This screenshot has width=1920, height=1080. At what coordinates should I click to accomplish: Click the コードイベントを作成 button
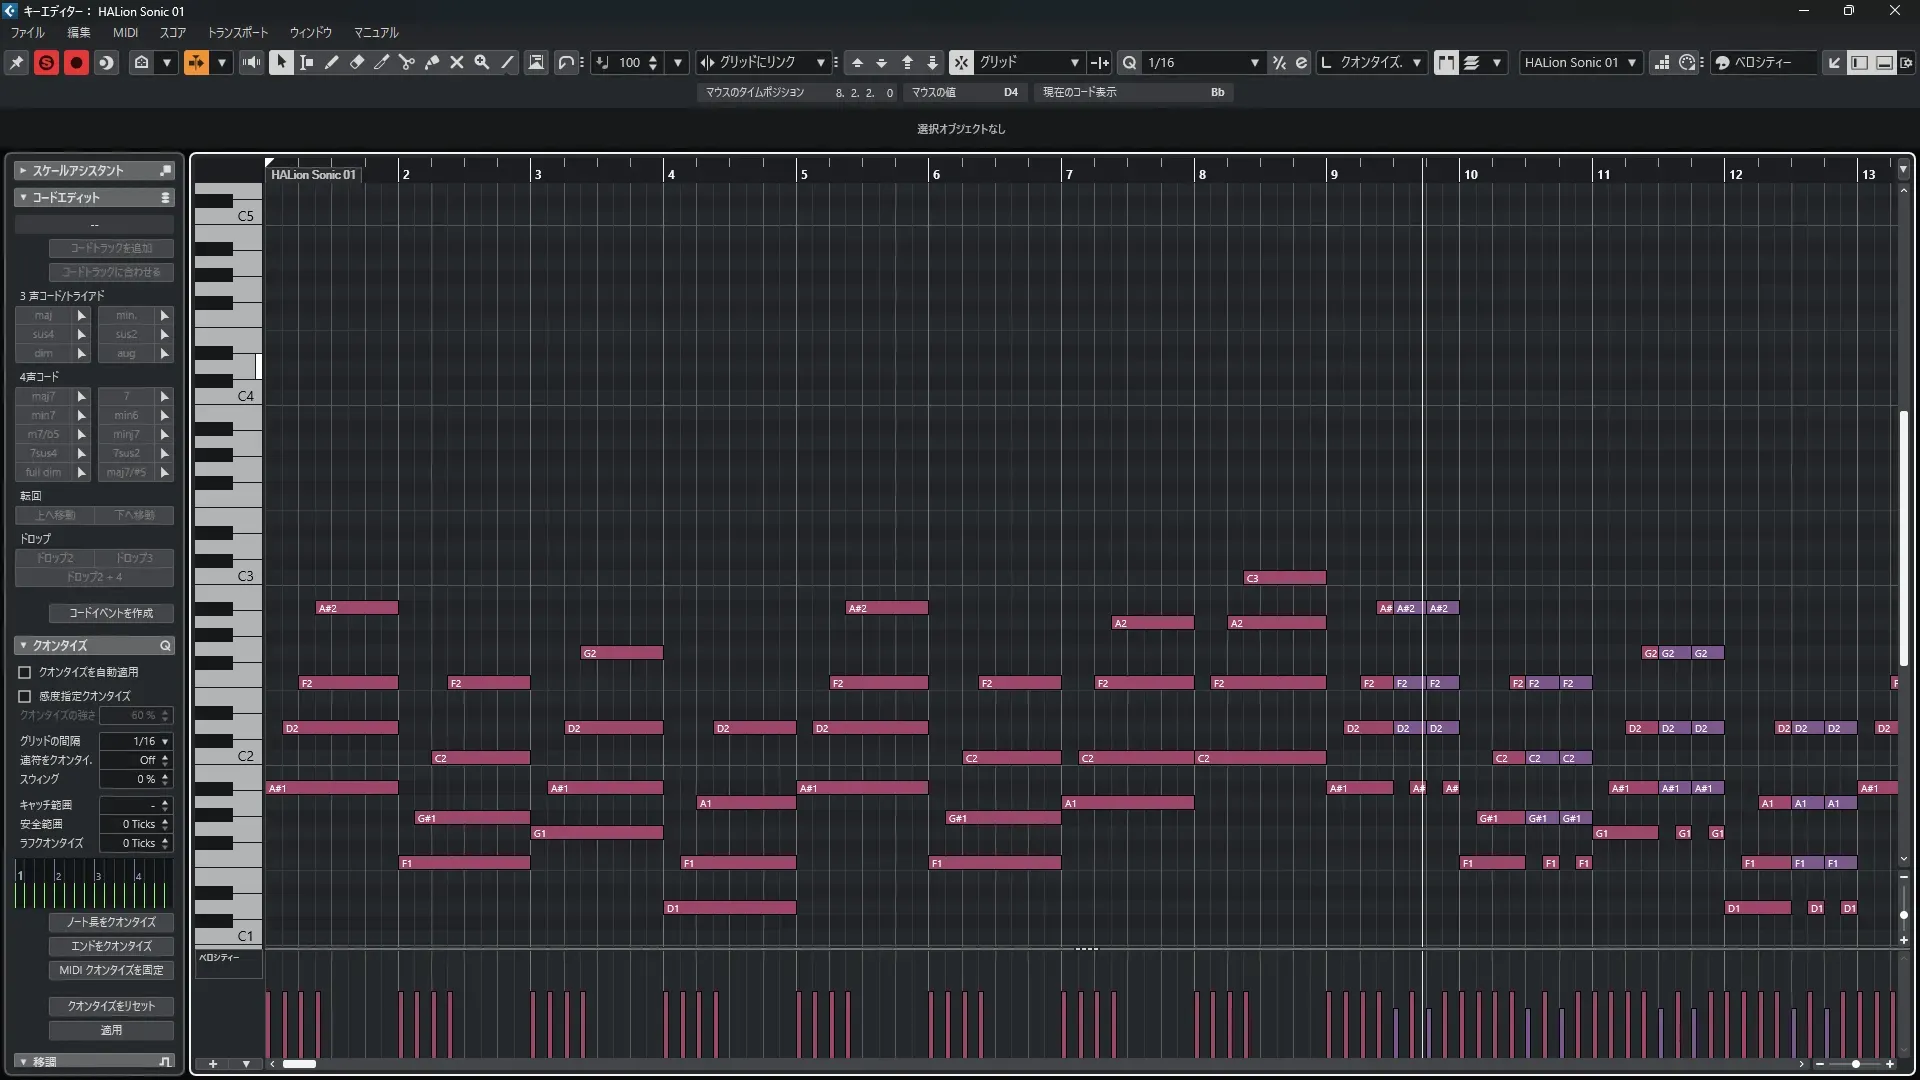click(x=111, y=613)
